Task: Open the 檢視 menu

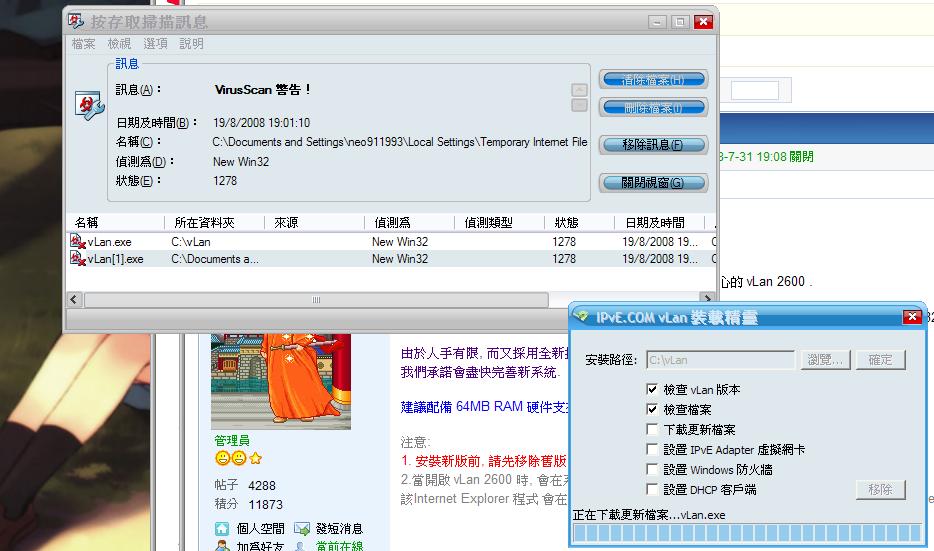Action: [119, 43]
